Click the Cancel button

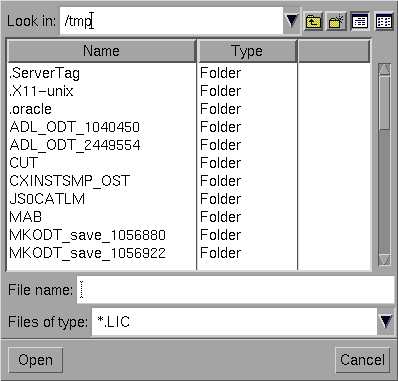362,360
